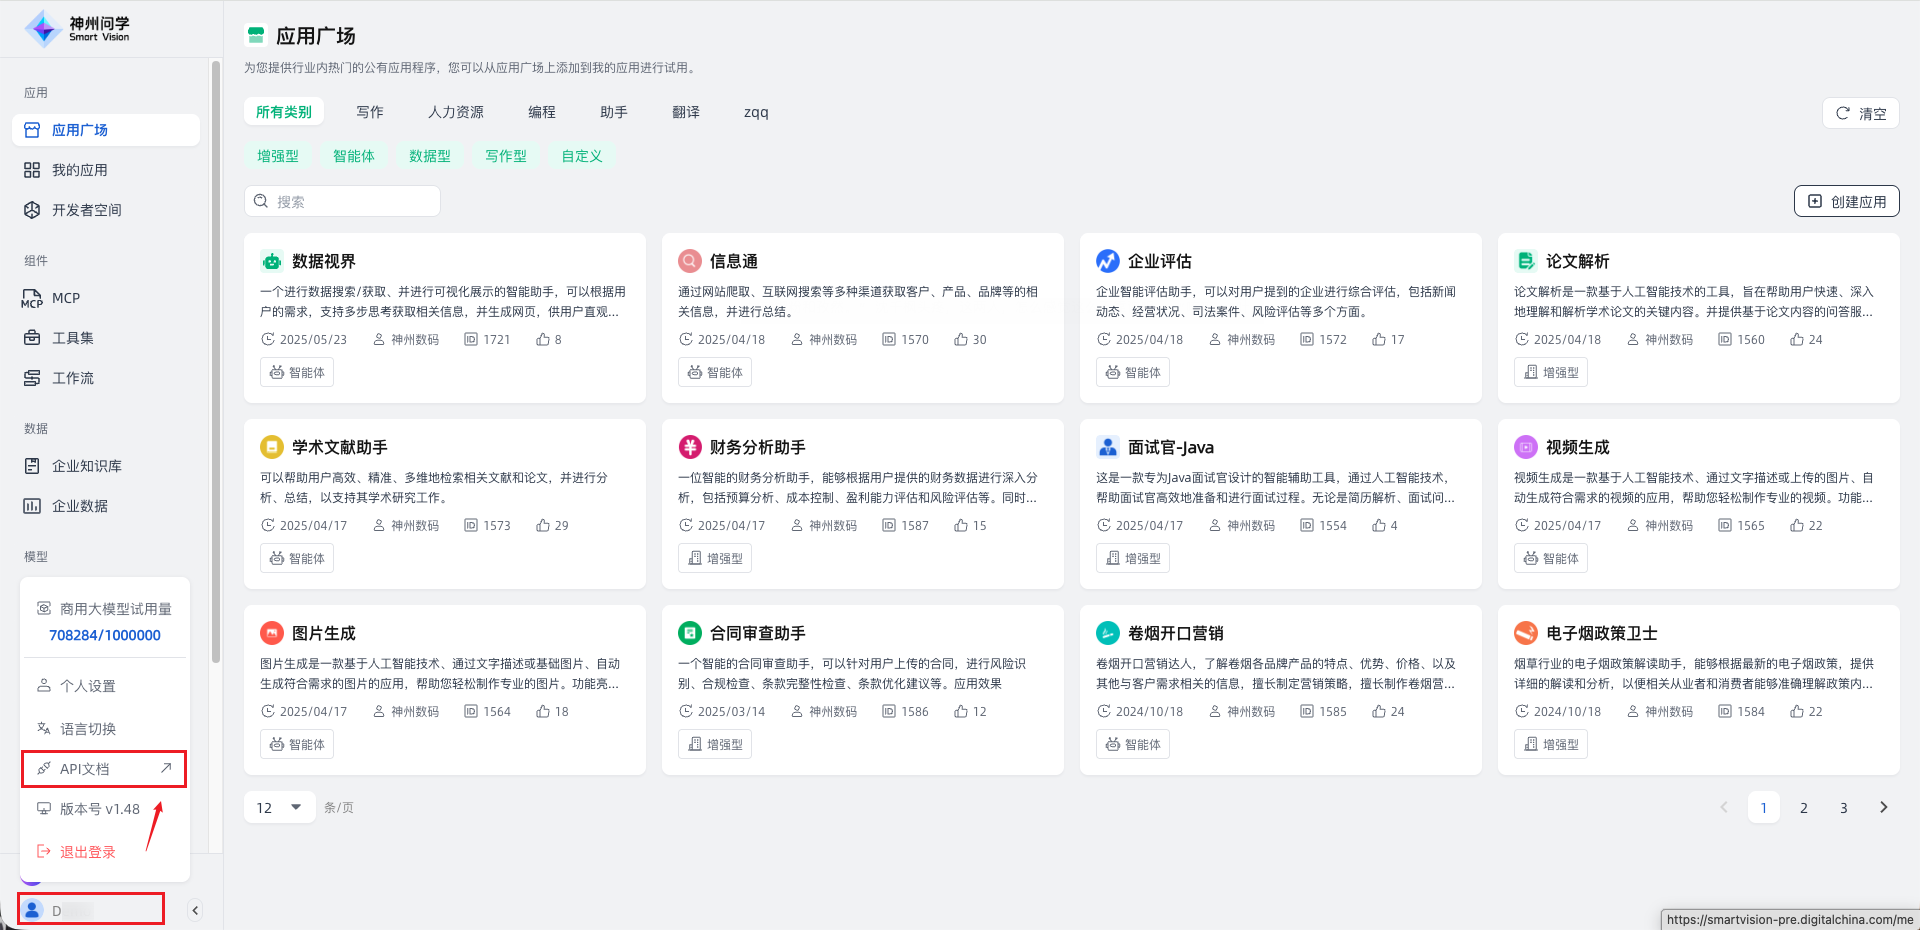The width and height of the screenshot is (1920, 930).
Task: Toggle the 增强型 type filter tag
Action: click(278, 156)
